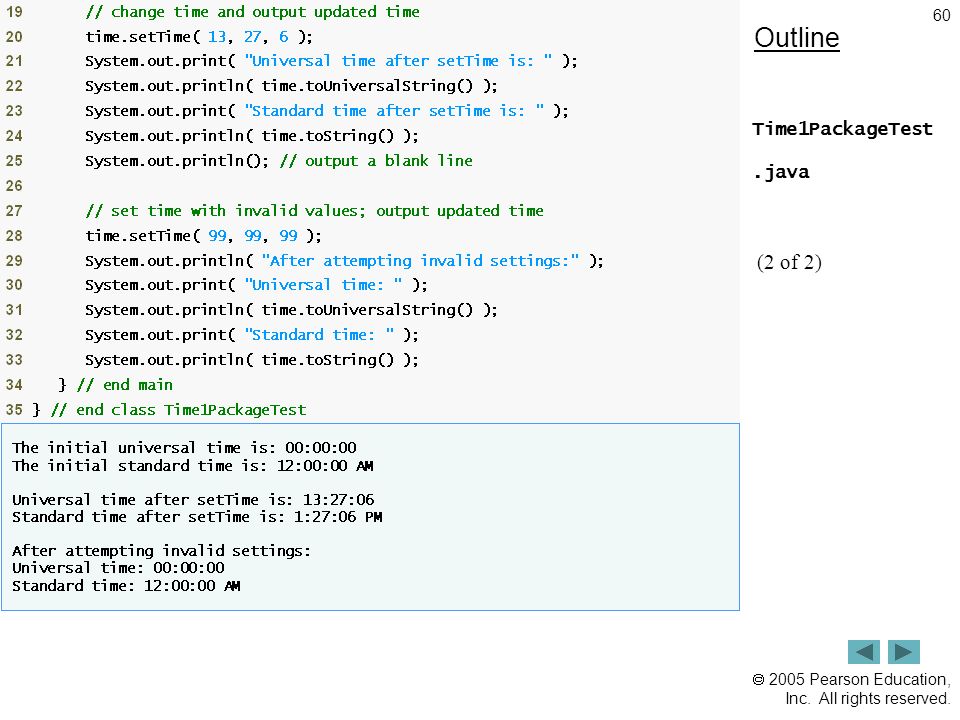Select line 24 time.toString() println statement
960x720 pixels.
[252, 136]
